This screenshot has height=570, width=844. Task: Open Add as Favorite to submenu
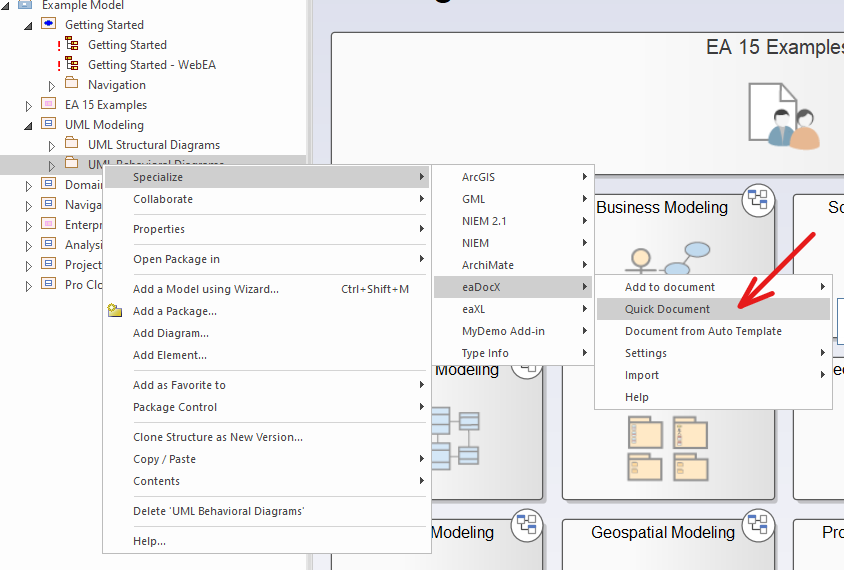(x=267, y=385)
